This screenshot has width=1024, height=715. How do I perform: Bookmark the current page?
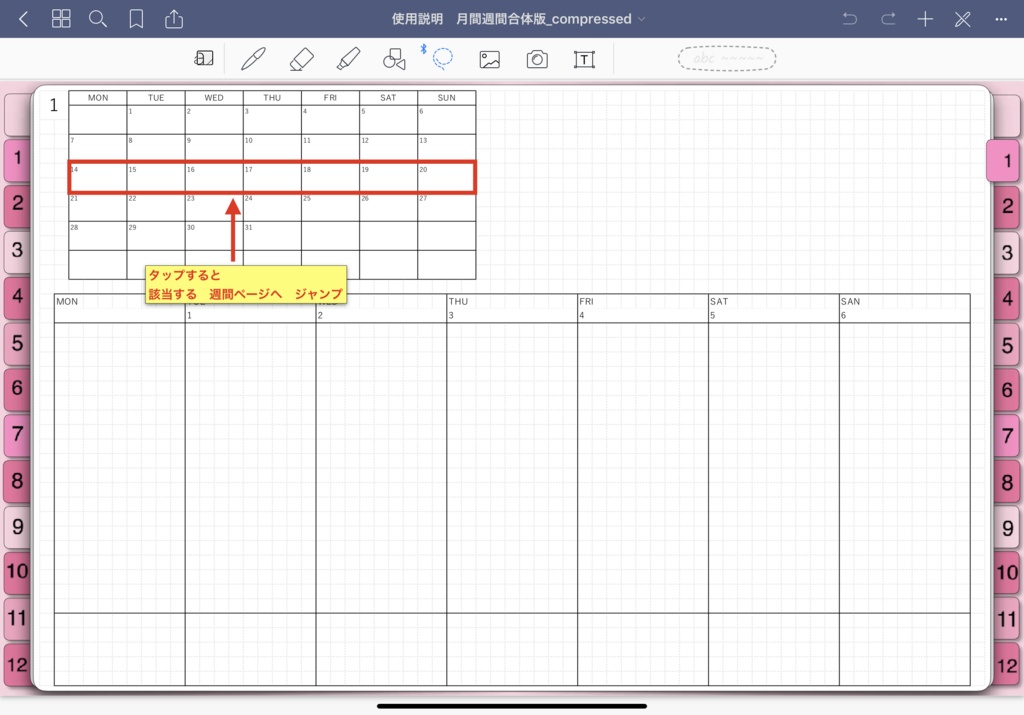[136, 19]
